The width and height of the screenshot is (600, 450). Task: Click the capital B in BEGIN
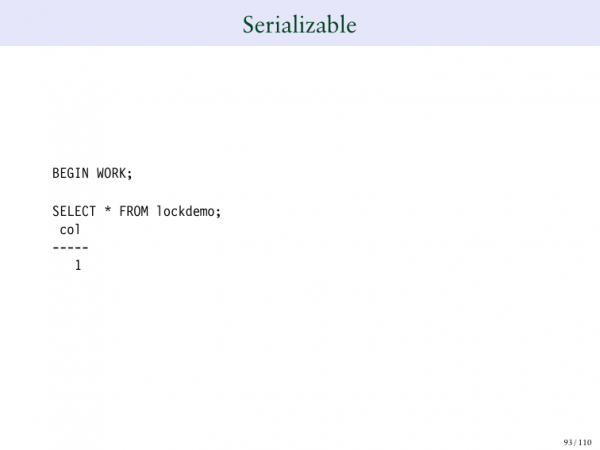[56, 173]
